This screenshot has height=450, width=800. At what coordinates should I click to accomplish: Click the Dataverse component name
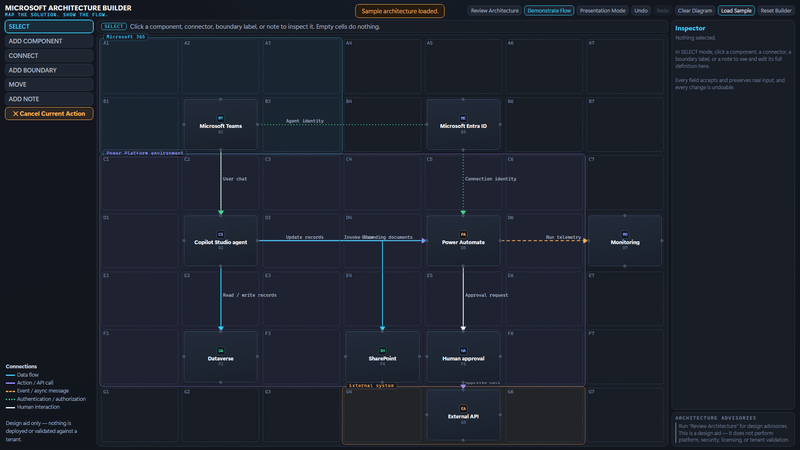pyautogui.click(x=220, y=359)
